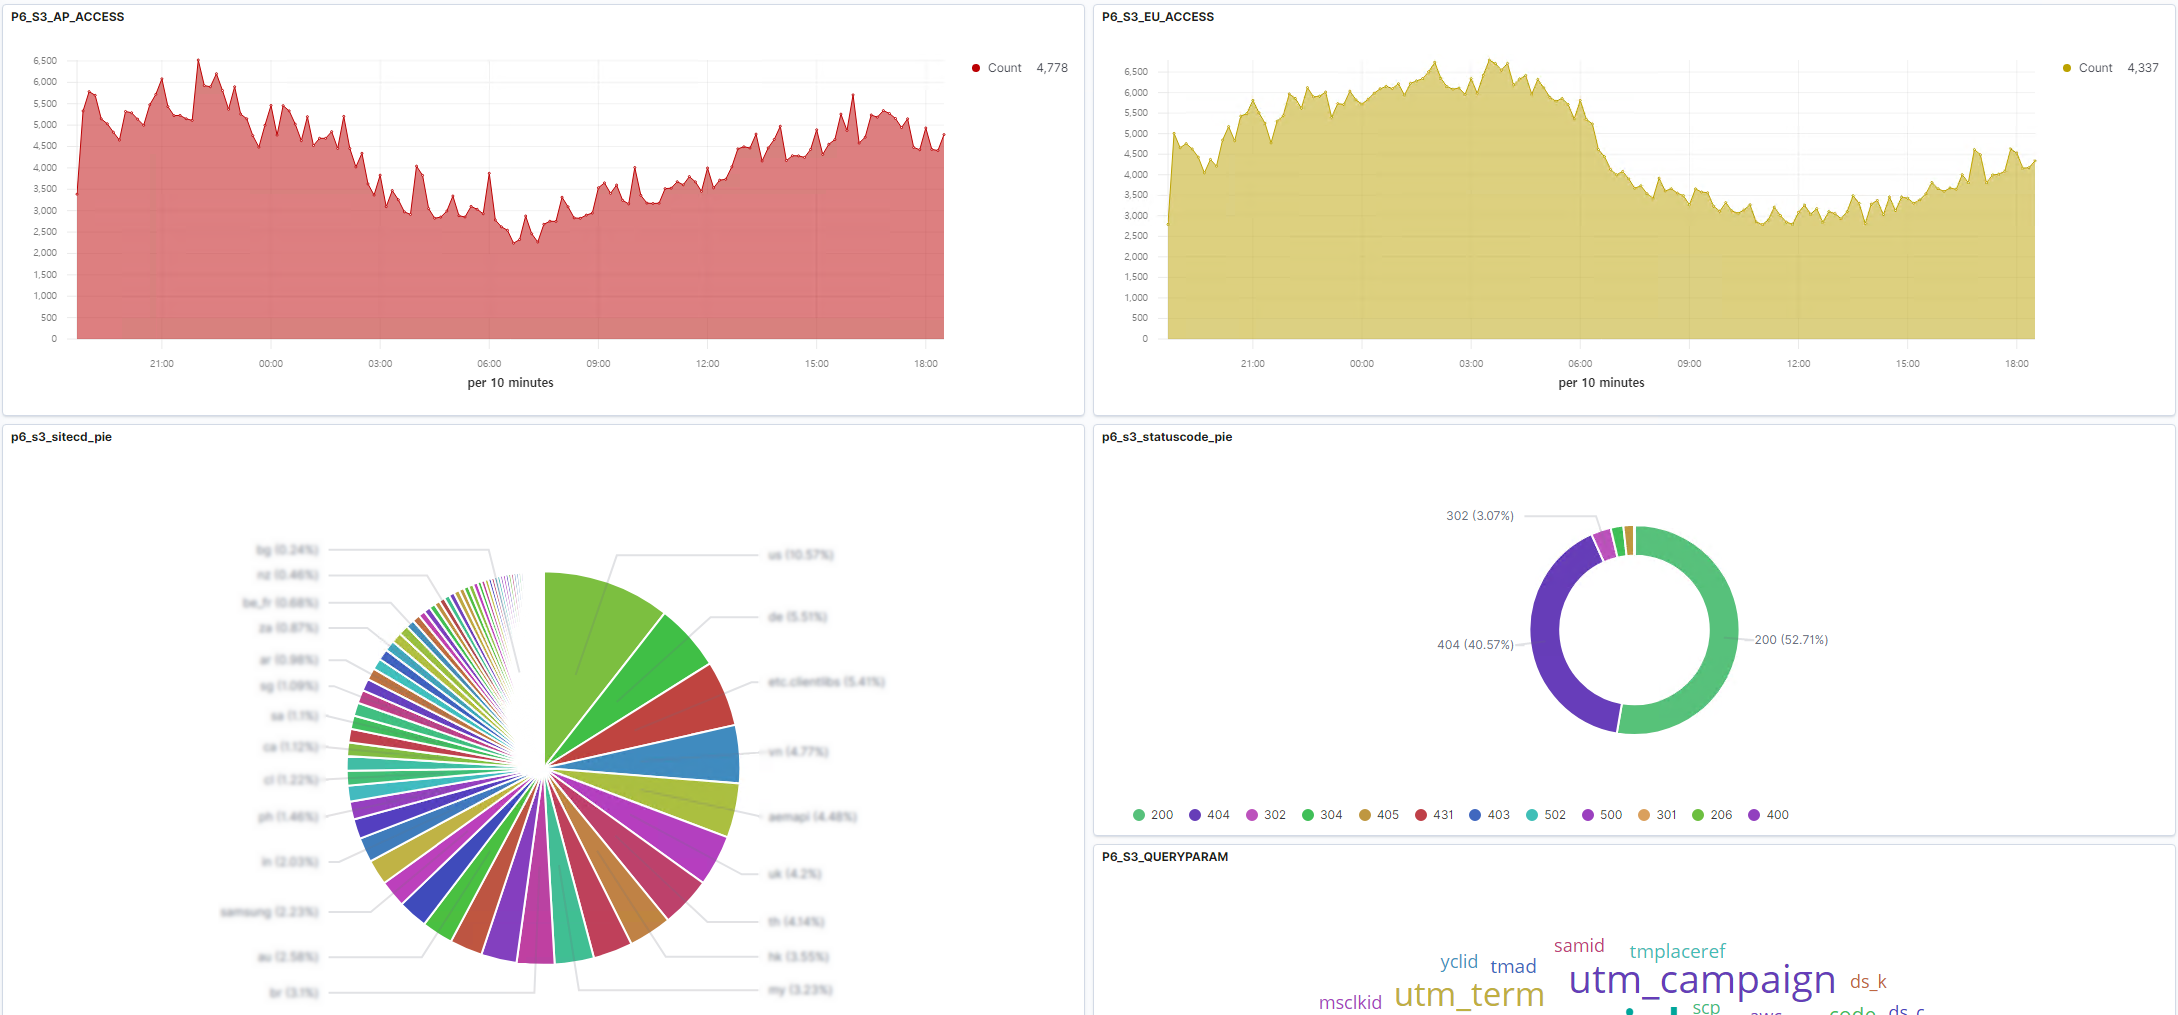This screenshot has width=2178, height=1015.
Task: Select tmplaceref in the word cloud
Action: [1677, 951]
